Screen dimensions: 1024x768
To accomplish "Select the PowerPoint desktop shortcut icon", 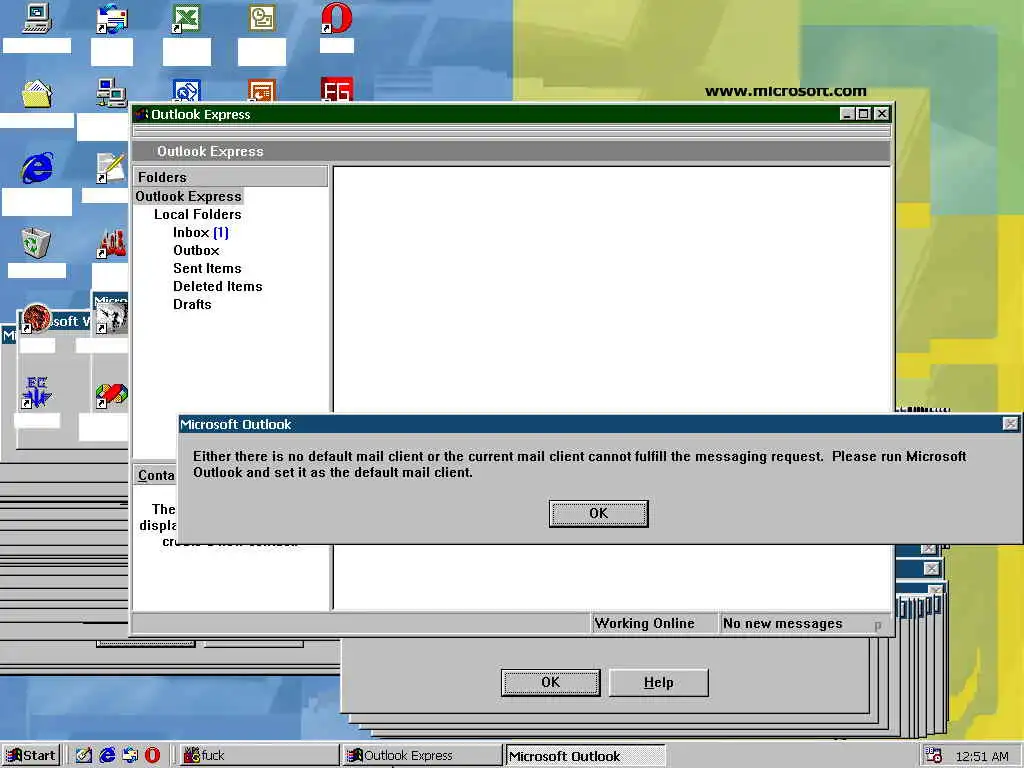I will point(262,90).
